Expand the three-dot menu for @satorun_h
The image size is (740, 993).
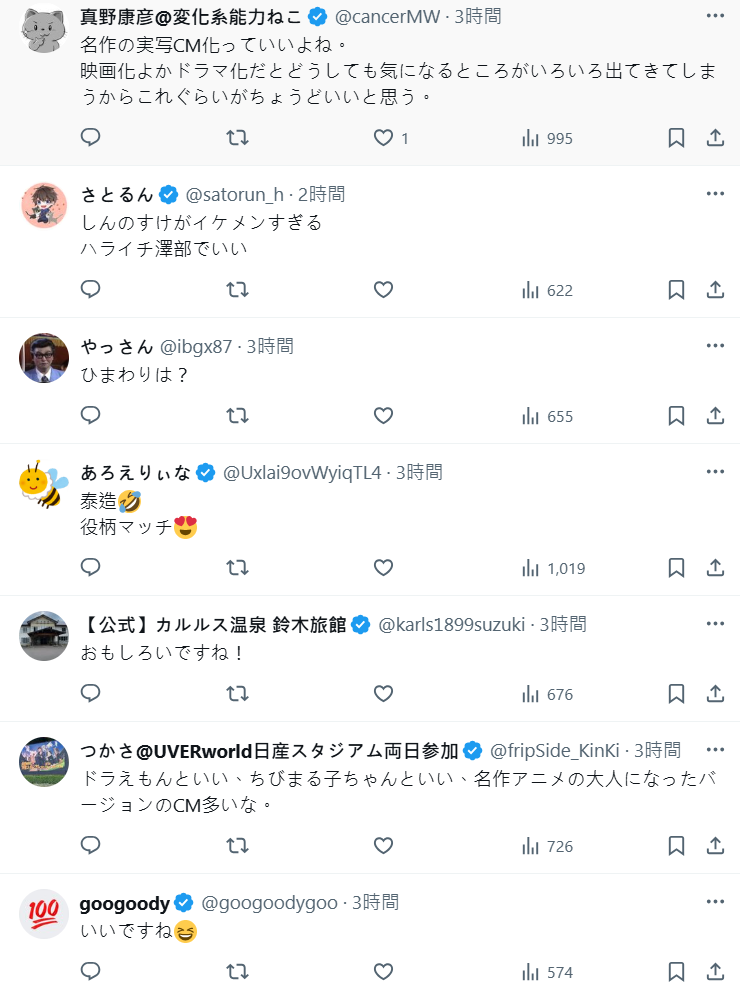(715, 194)
